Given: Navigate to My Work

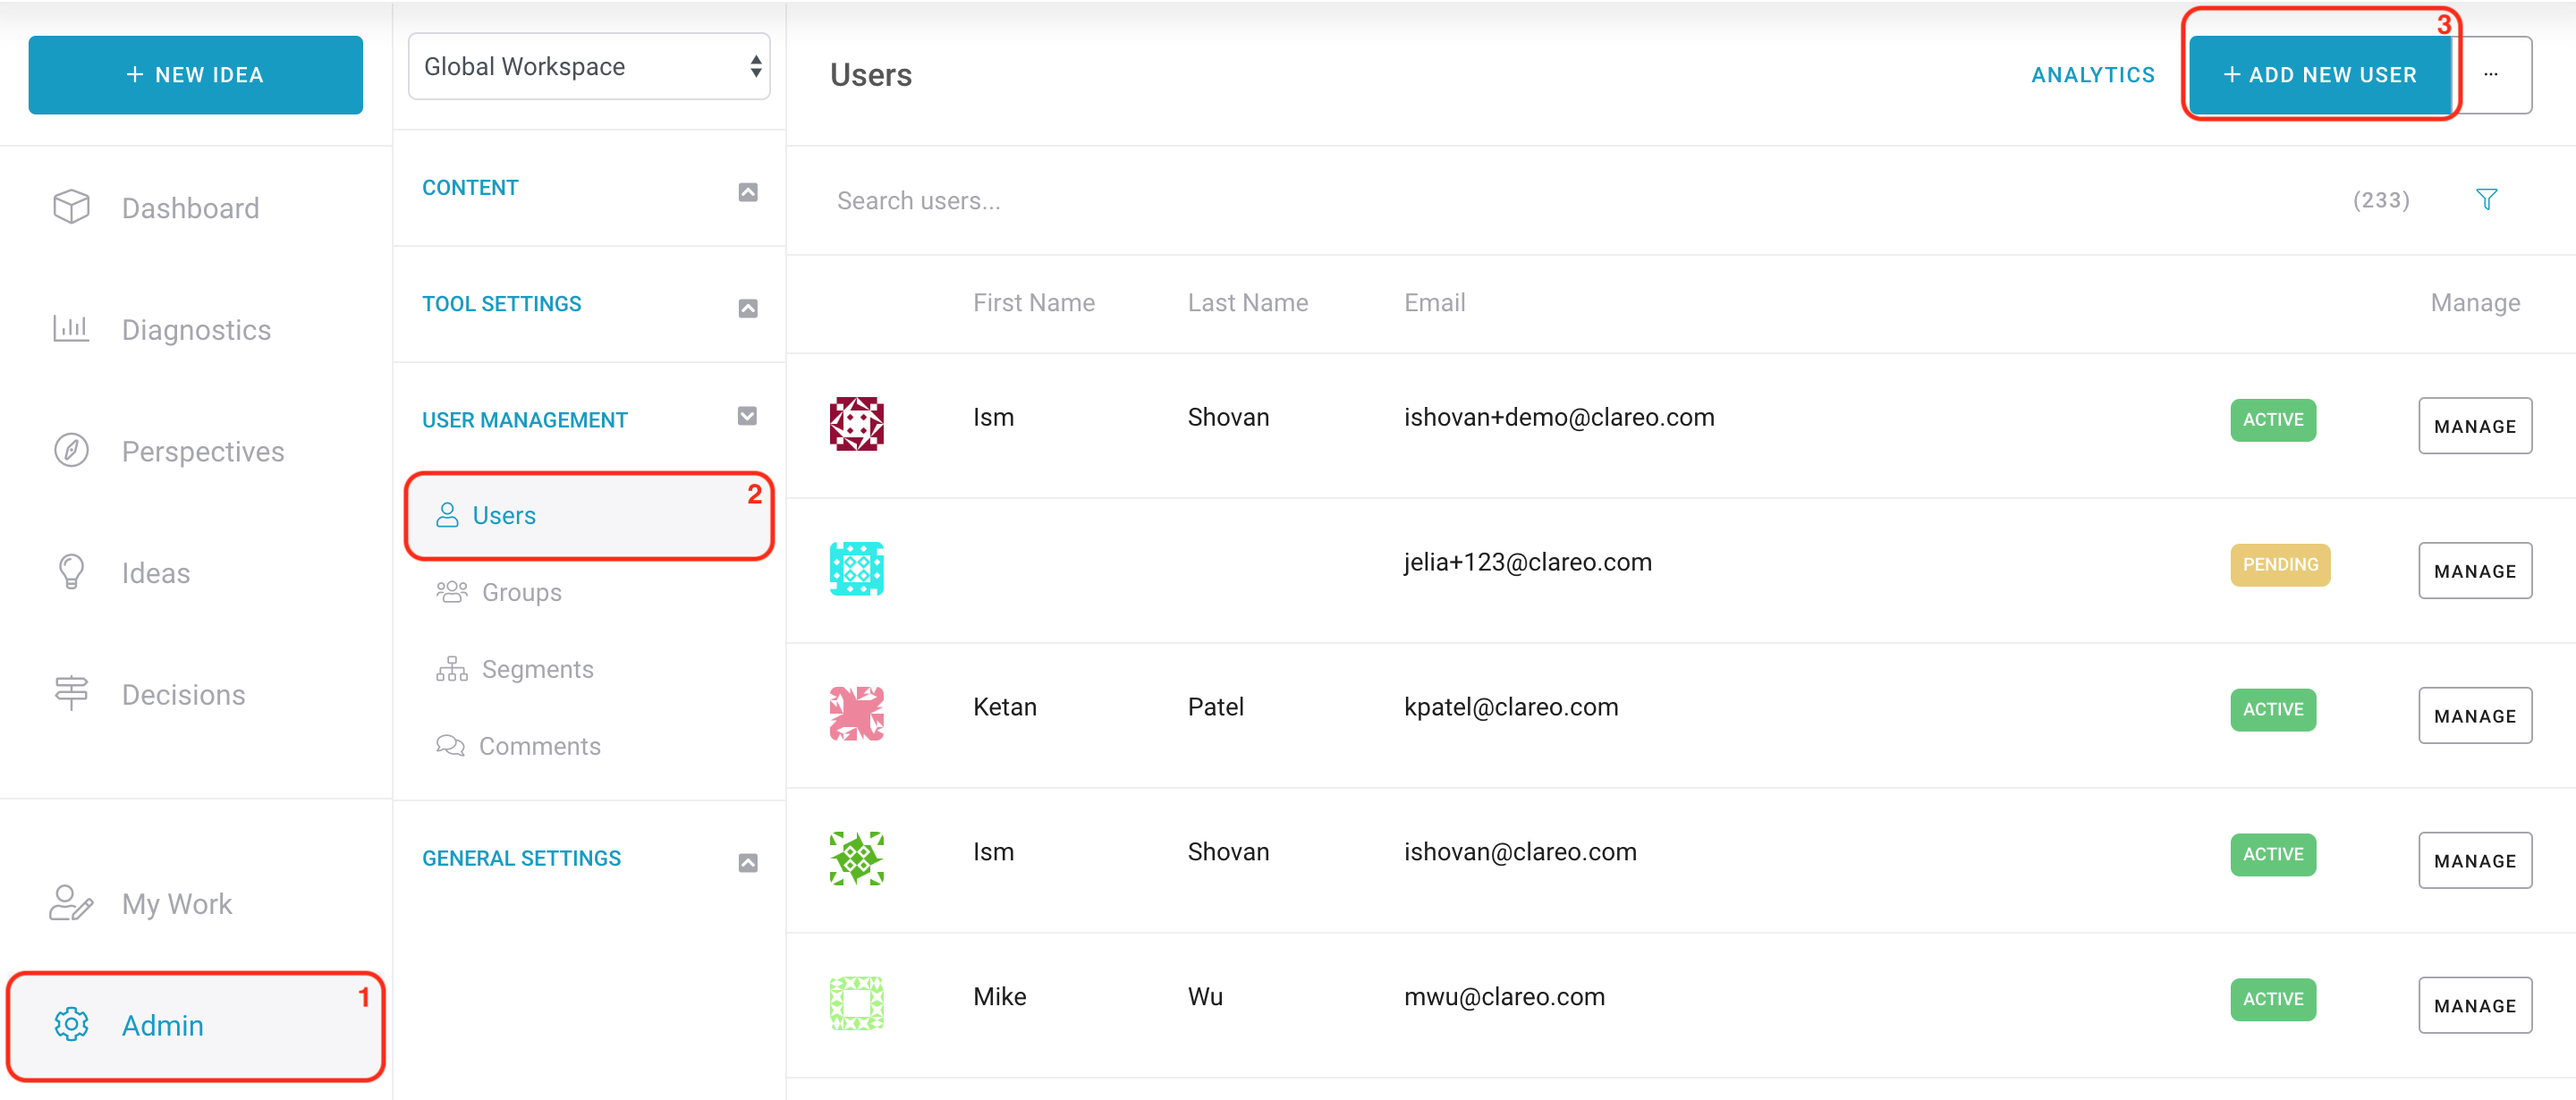Looking at the screenshot, I should click(x=177, y=904).
